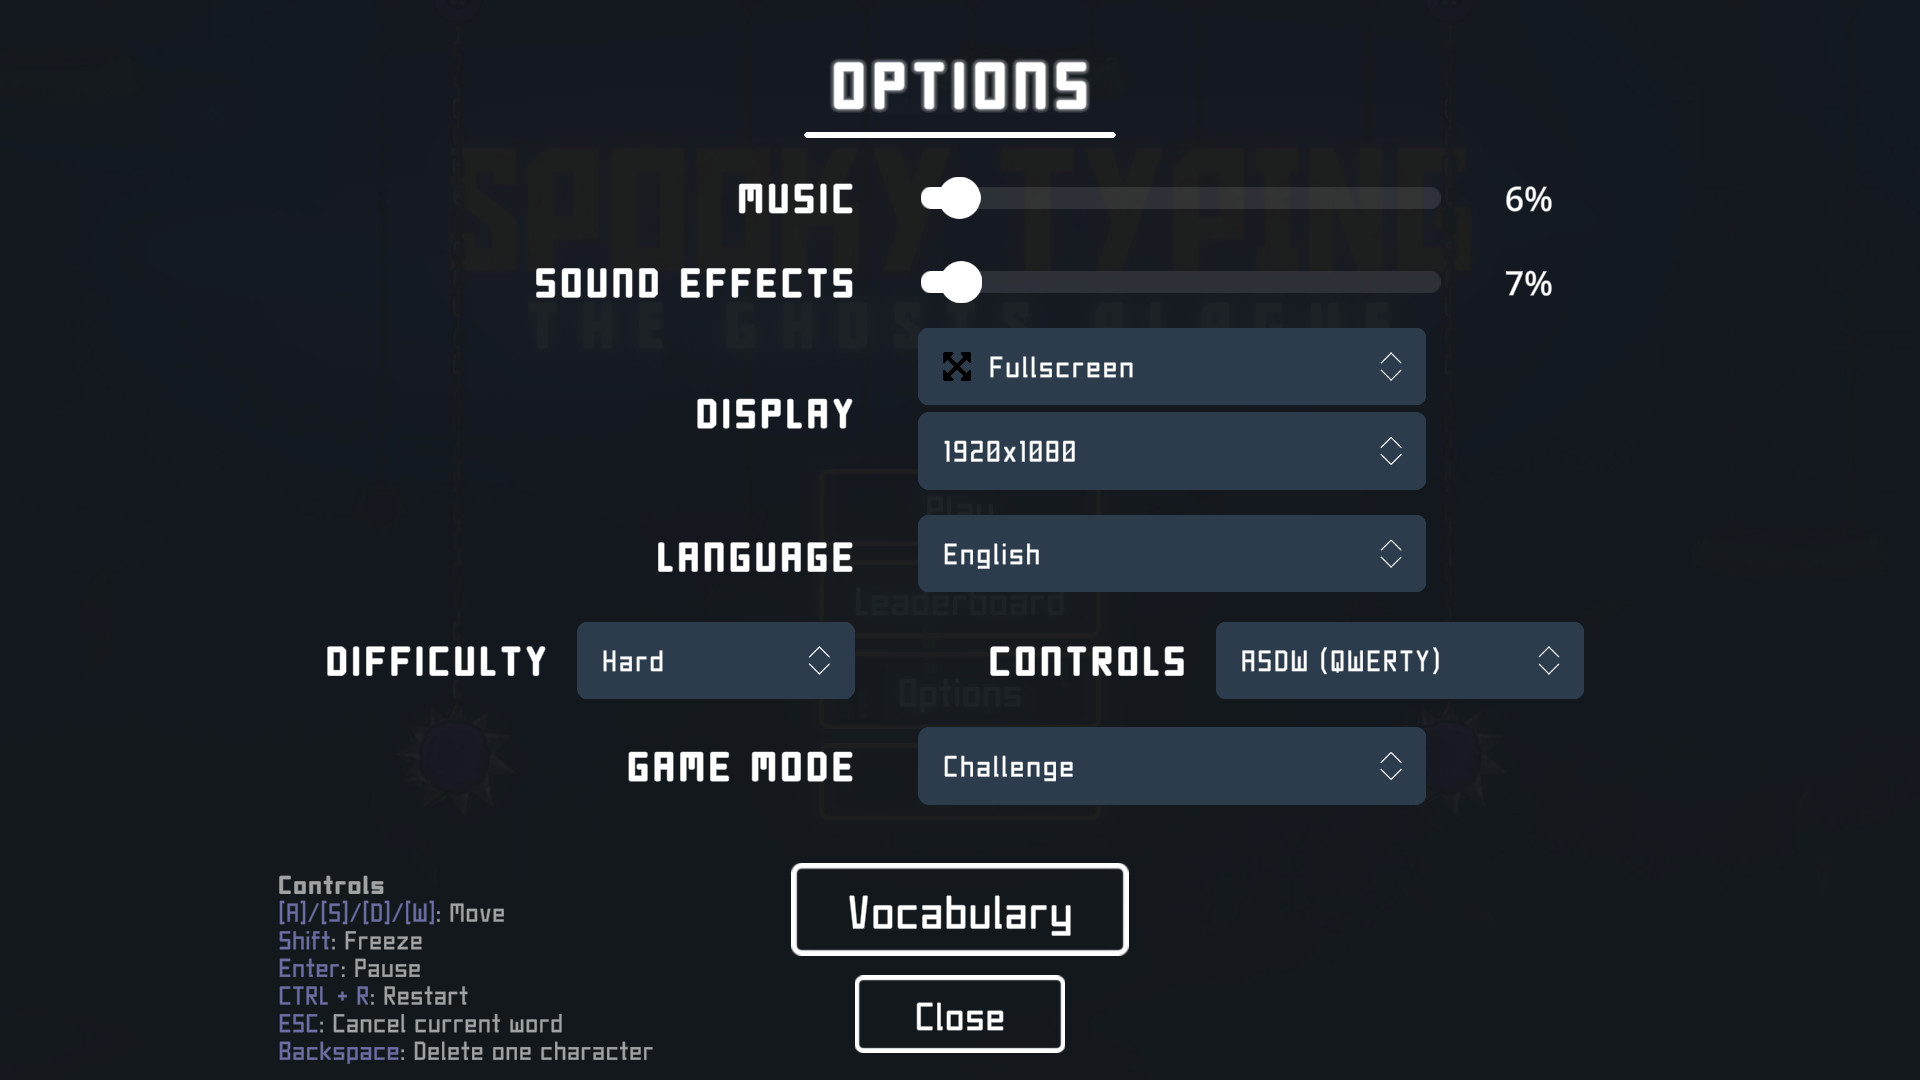Click the language selector chevron icon
1920x1080 pixels.
tap(1389, 553)
